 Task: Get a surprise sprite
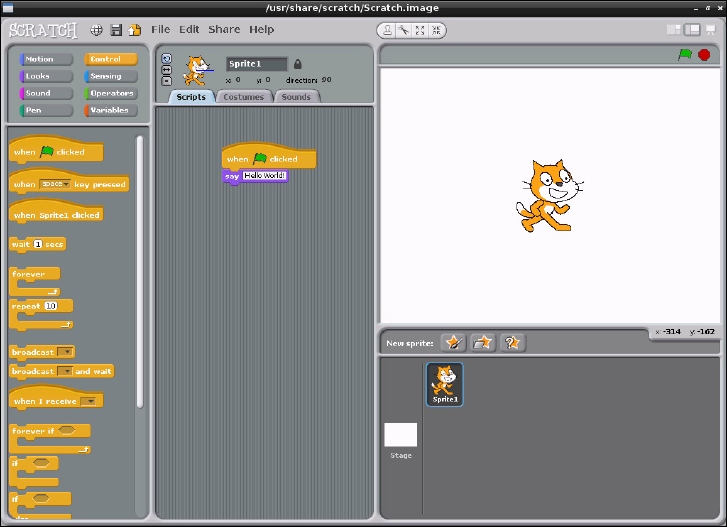click(x=512, y=343)
